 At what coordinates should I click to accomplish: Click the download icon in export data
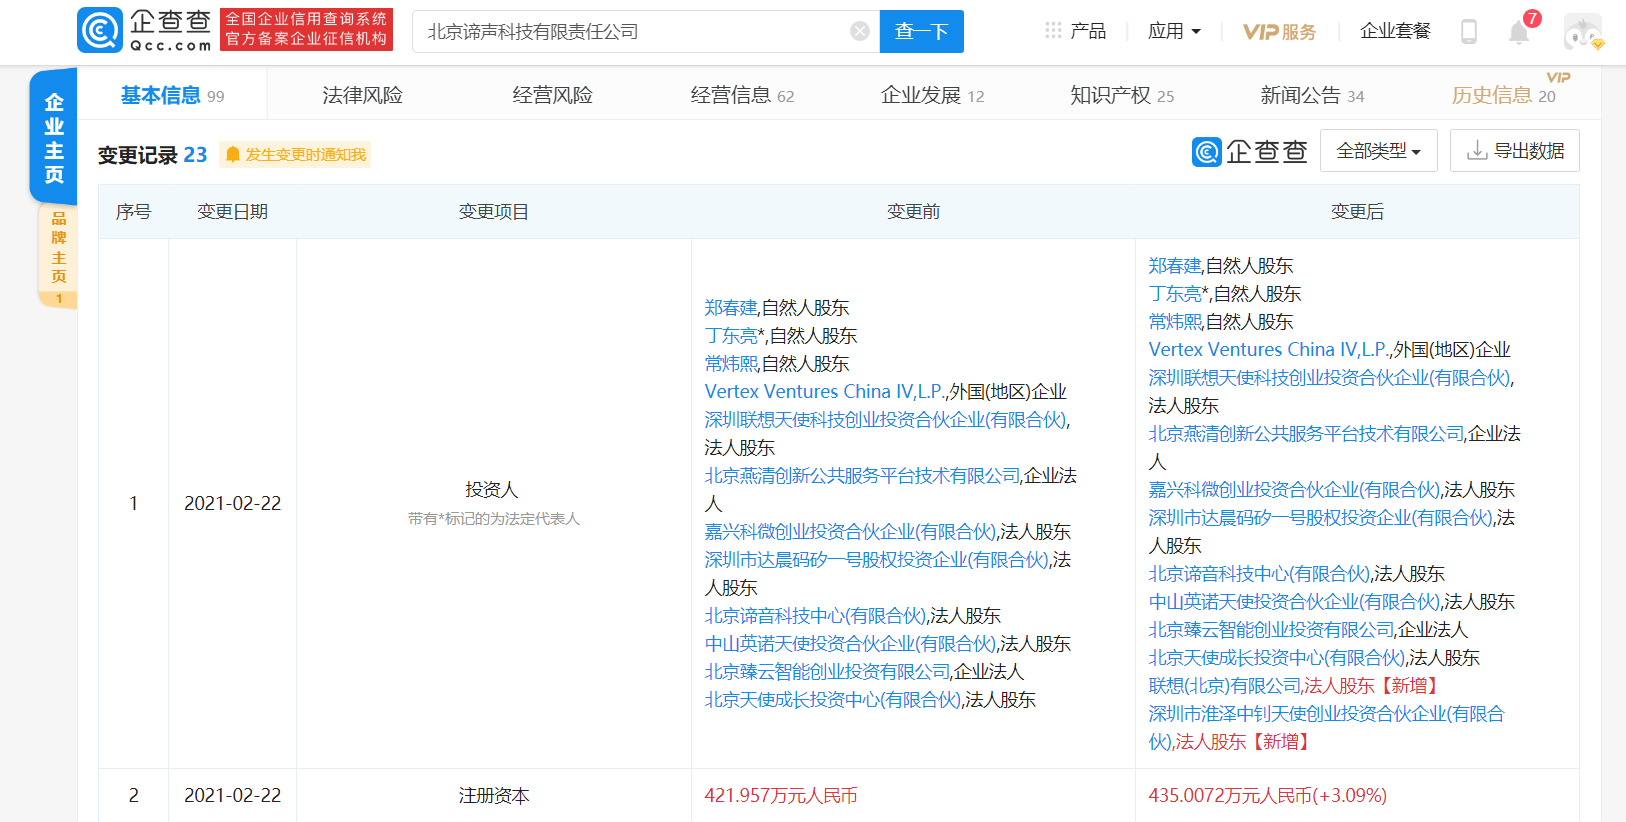pos(1476,151)
